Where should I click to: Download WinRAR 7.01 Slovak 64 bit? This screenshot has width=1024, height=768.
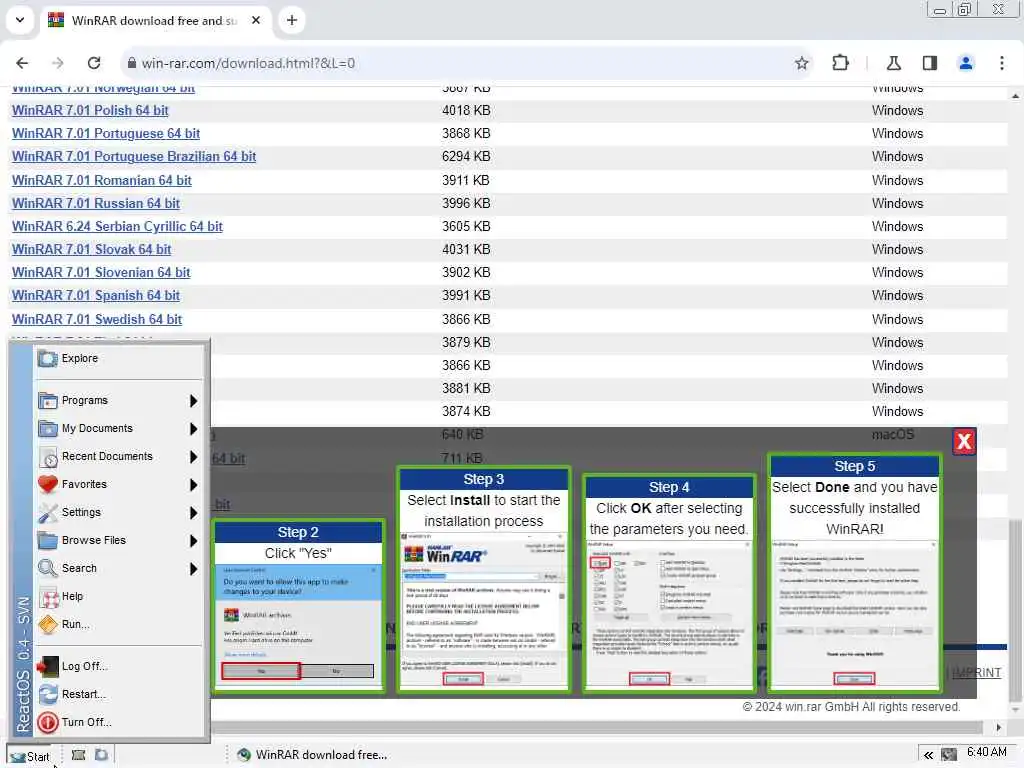(91, 249)
